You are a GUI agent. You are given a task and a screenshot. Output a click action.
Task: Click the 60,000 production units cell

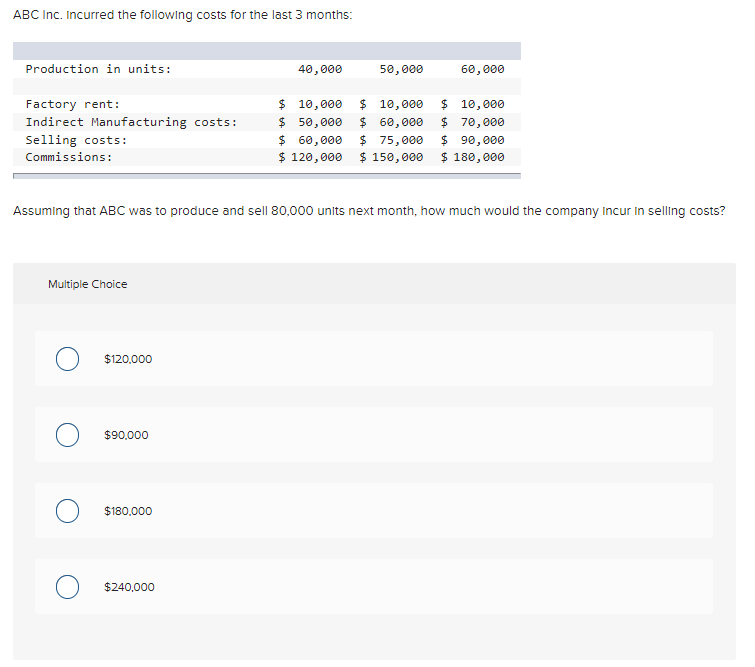[482, 69]
